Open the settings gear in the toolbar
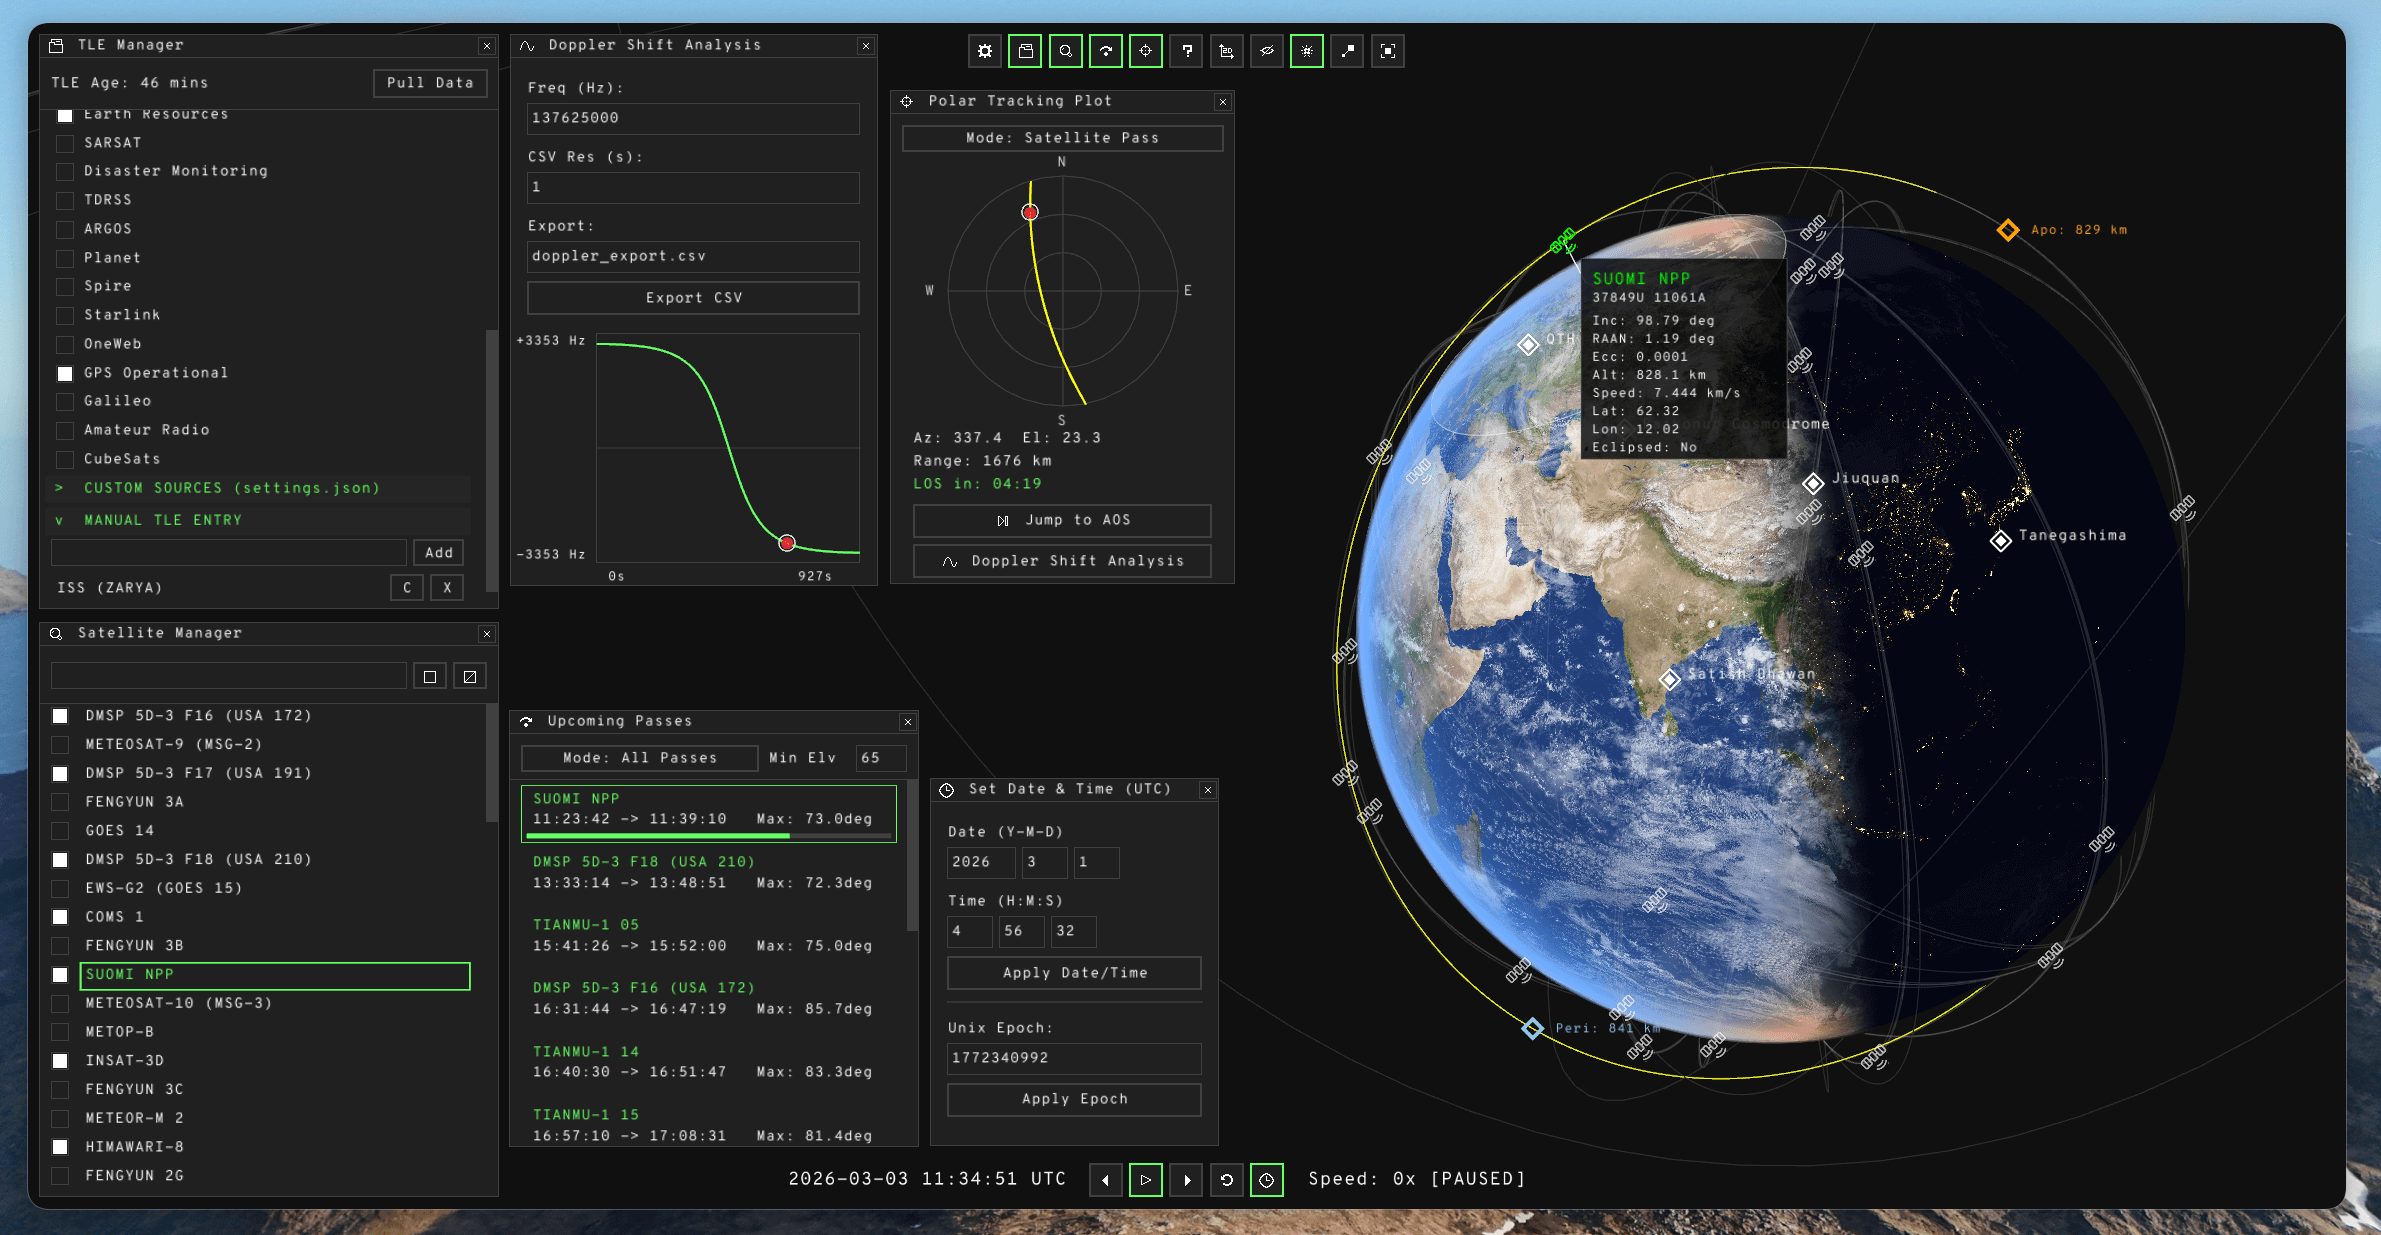Image resolution: width=2381 pixels, height=1235 pixels. pos(985,50)
